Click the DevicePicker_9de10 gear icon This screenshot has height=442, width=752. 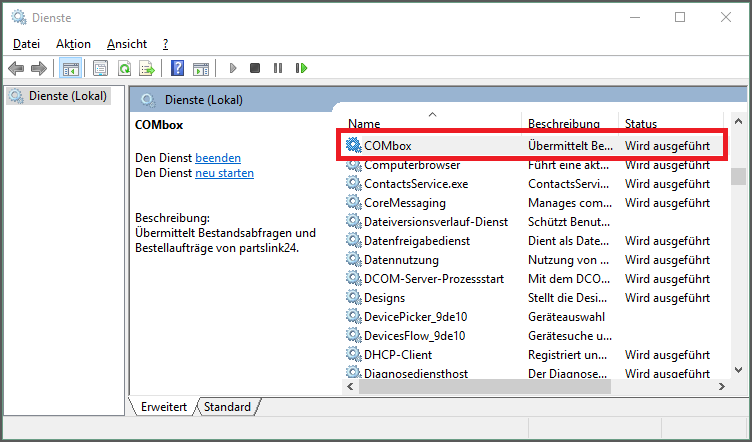point(353,316)
